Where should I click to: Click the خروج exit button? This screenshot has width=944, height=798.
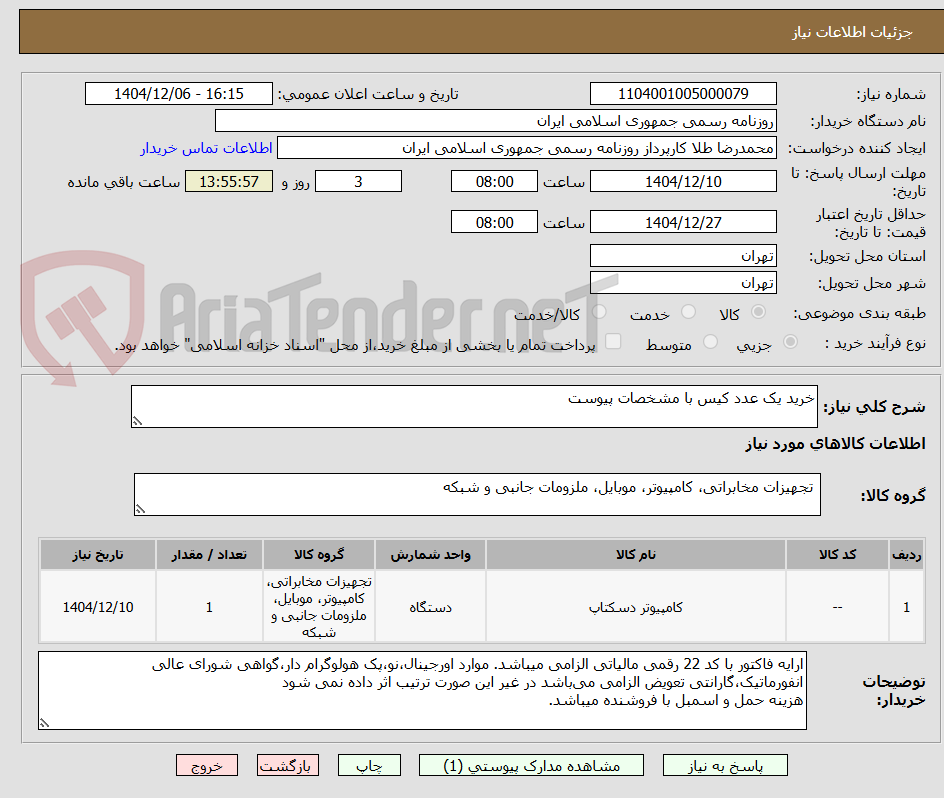click(x=206, y=765)
